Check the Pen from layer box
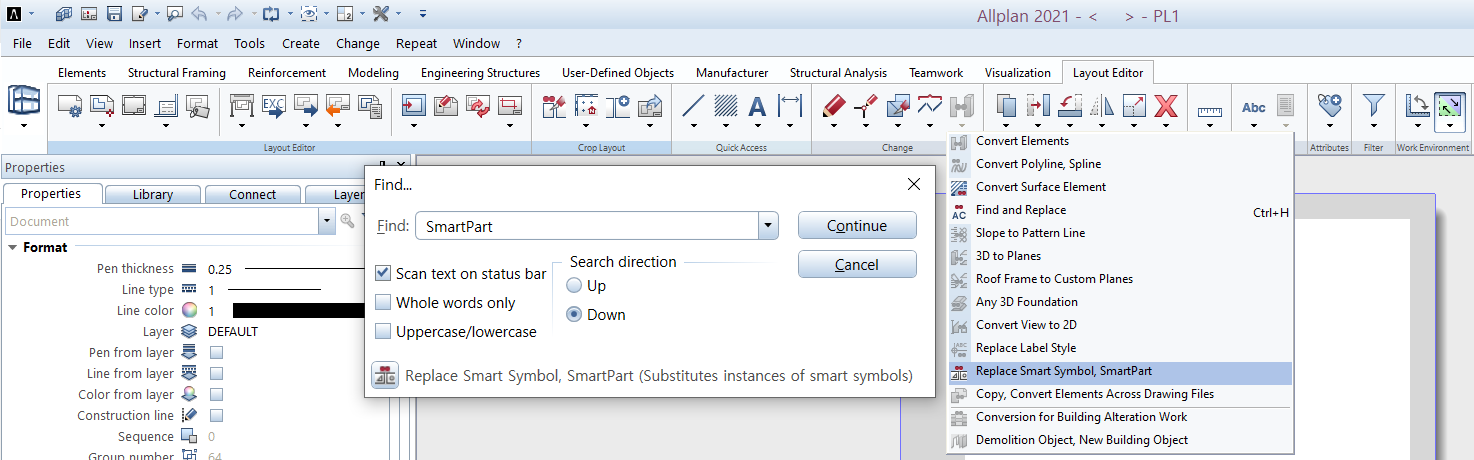This screenshot has height=460, width=1474. 216,353
